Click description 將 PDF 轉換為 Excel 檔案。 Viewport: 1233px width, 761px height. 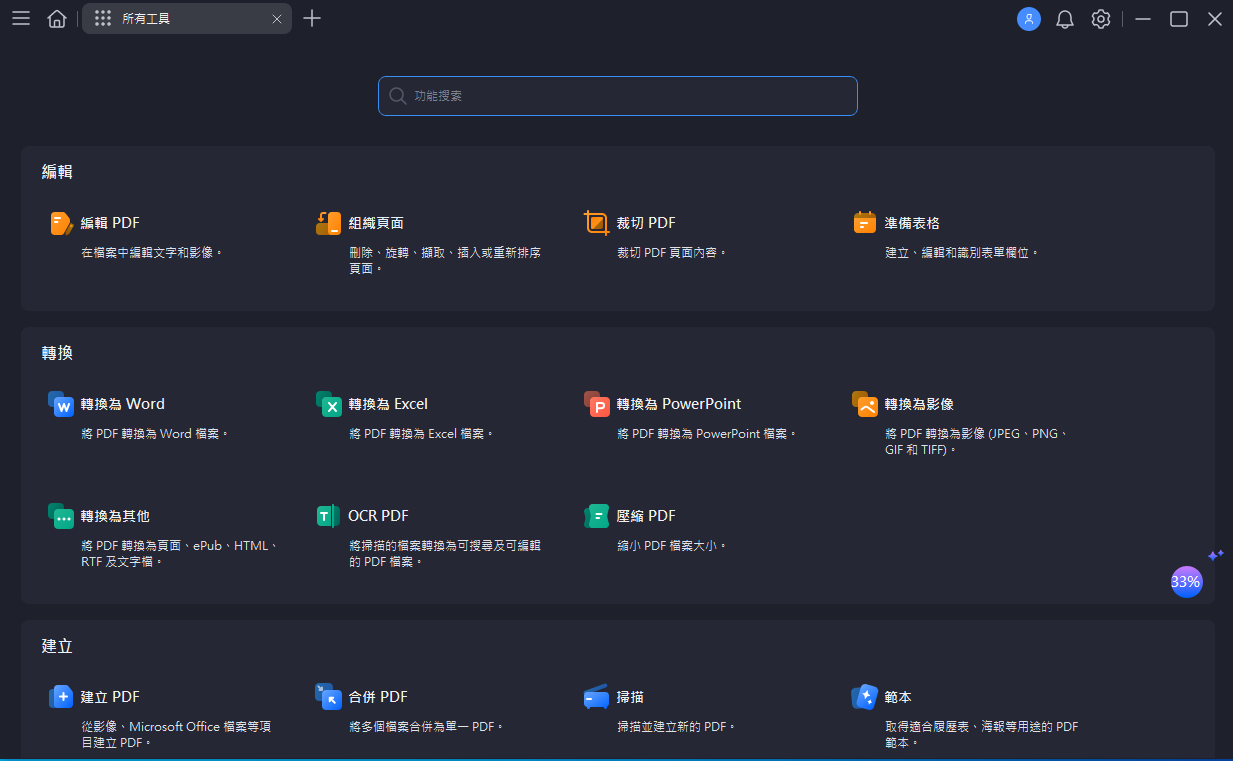point(421,434)
